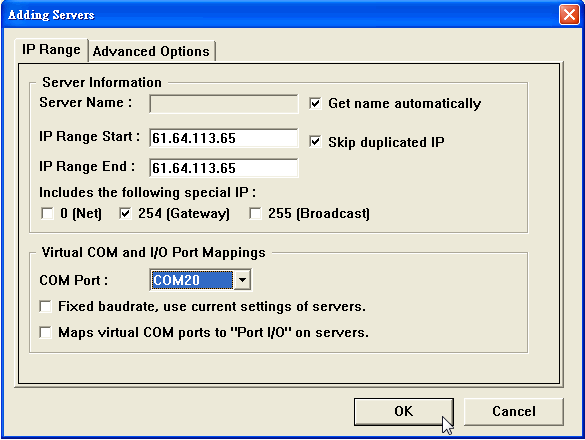
Task: Close the Adding Servers dialog
Action: 569,15
